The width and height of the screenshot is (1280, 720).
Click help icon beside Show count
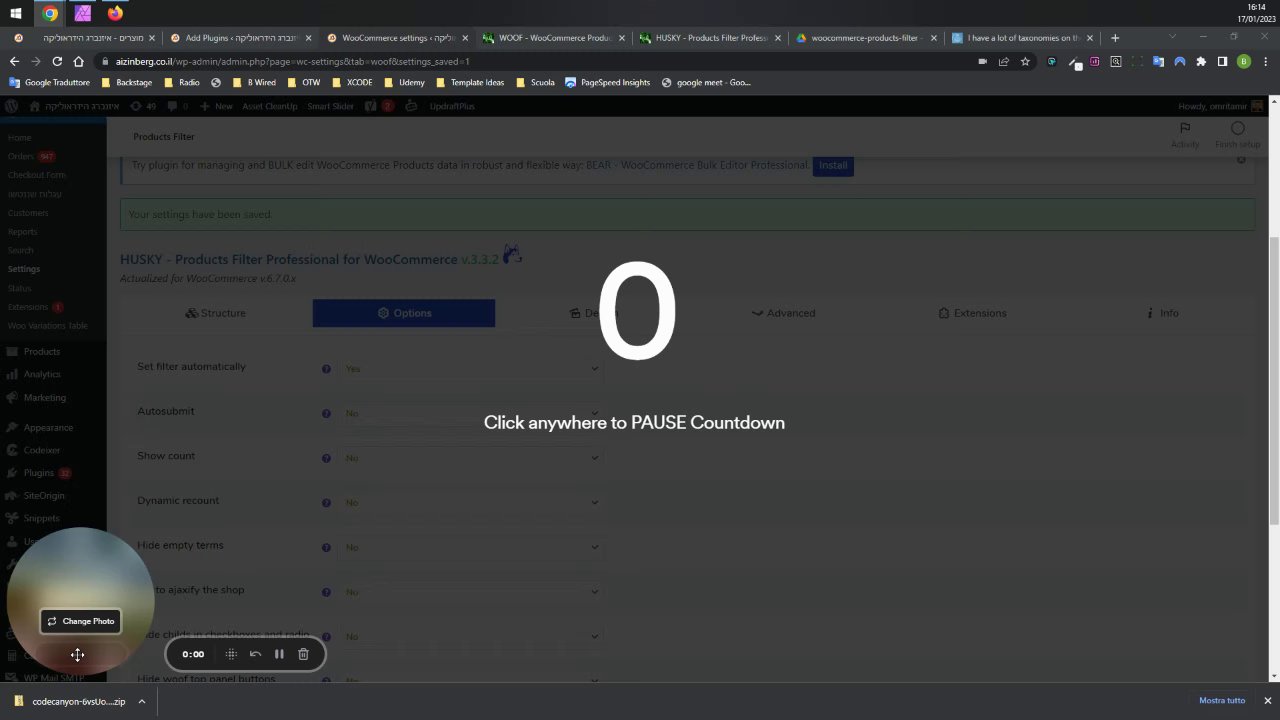coord(326,458)
